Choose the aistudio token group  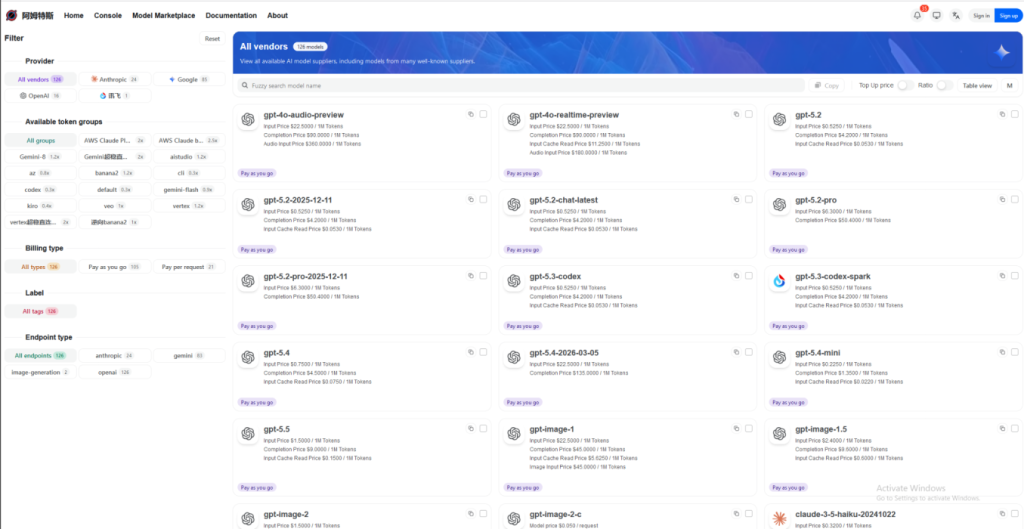pos(189,157)
